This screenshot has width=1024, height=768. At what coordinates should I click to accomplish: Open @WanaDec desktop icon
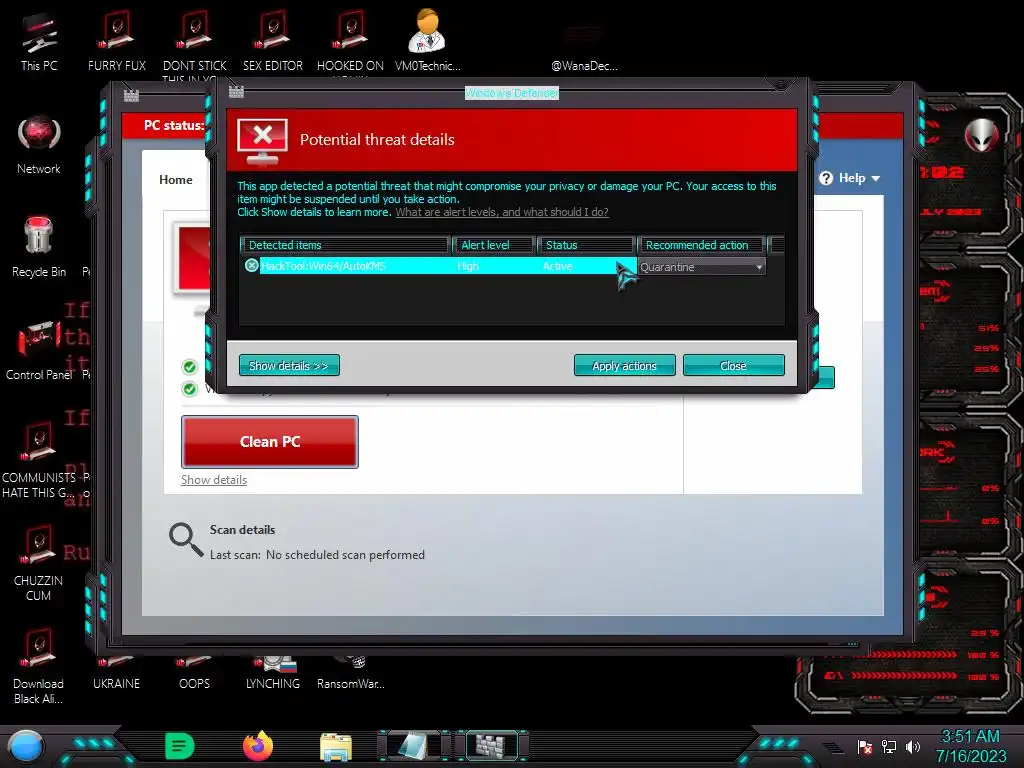(x=584, y=49)
